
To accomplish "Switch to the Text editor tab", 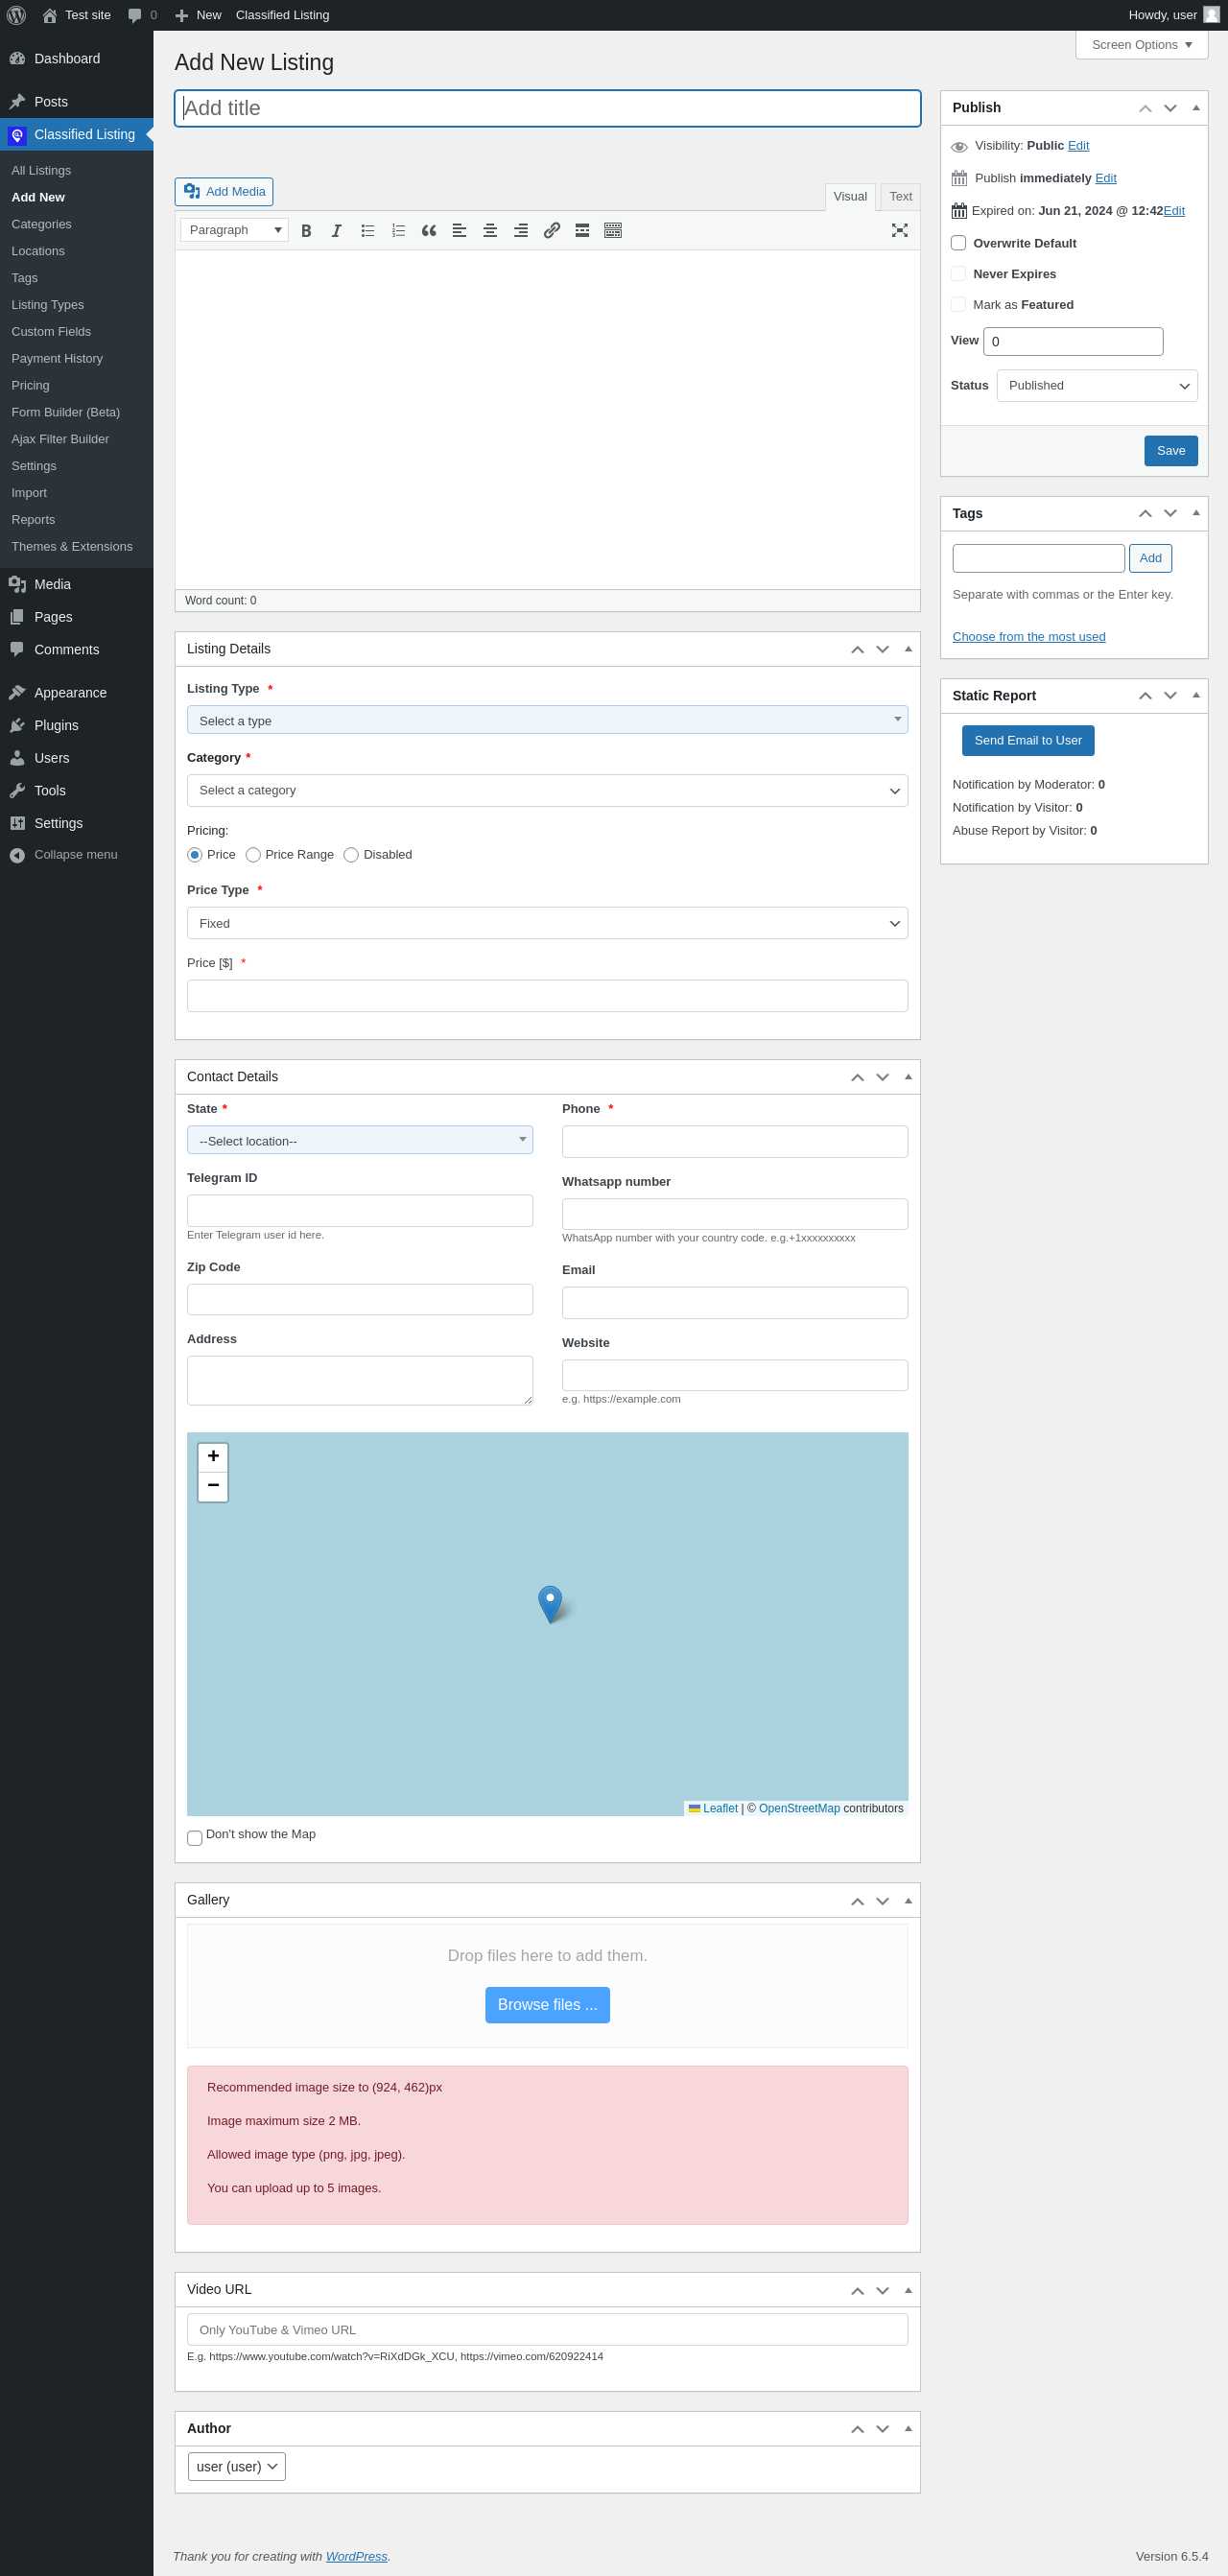I will (x=900, y=197).
